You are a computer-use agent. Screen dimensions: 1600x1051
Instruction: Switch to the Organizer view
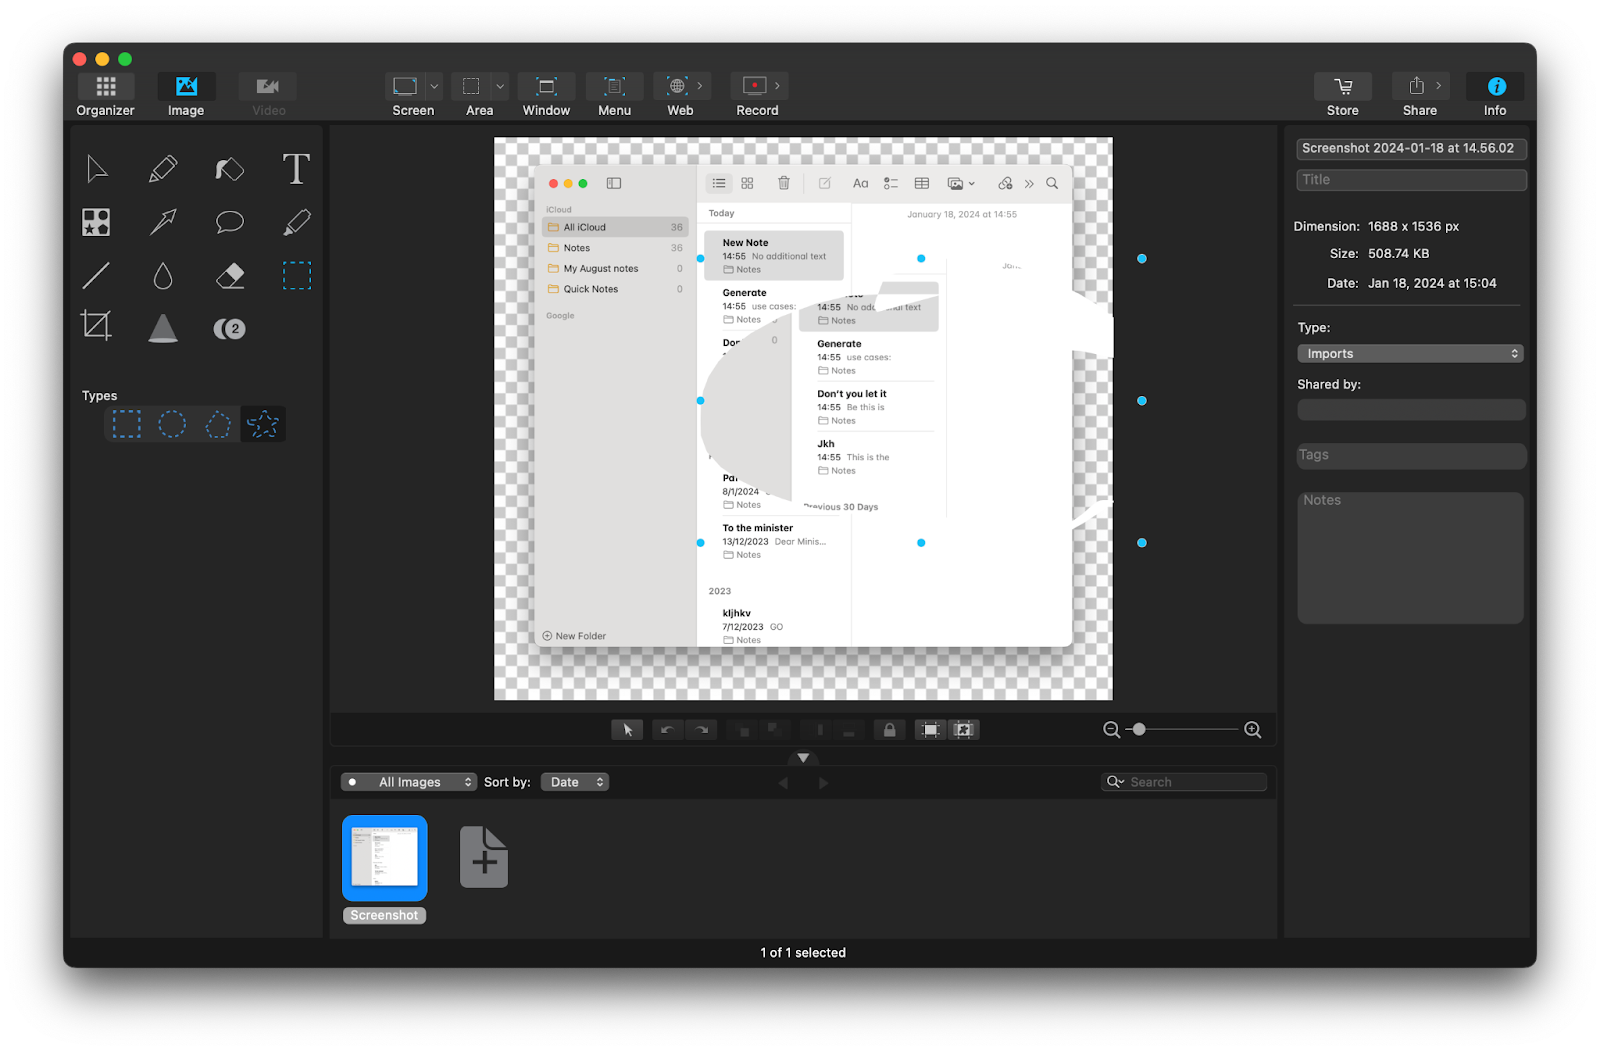104,94
